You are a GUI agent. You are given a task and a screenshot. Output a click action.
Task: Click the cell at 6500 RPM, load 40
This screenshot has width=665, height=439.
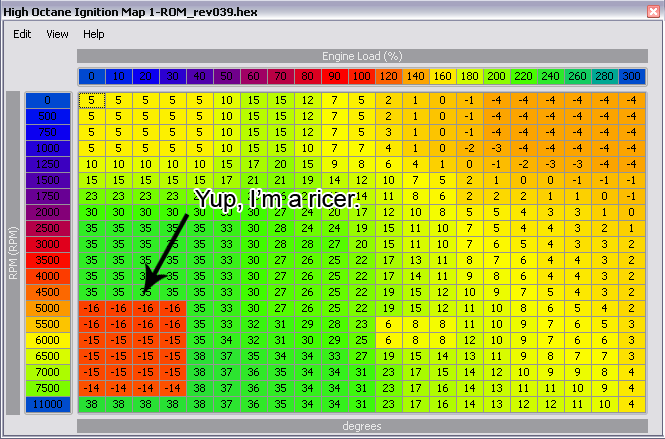[x=199, y=356]
